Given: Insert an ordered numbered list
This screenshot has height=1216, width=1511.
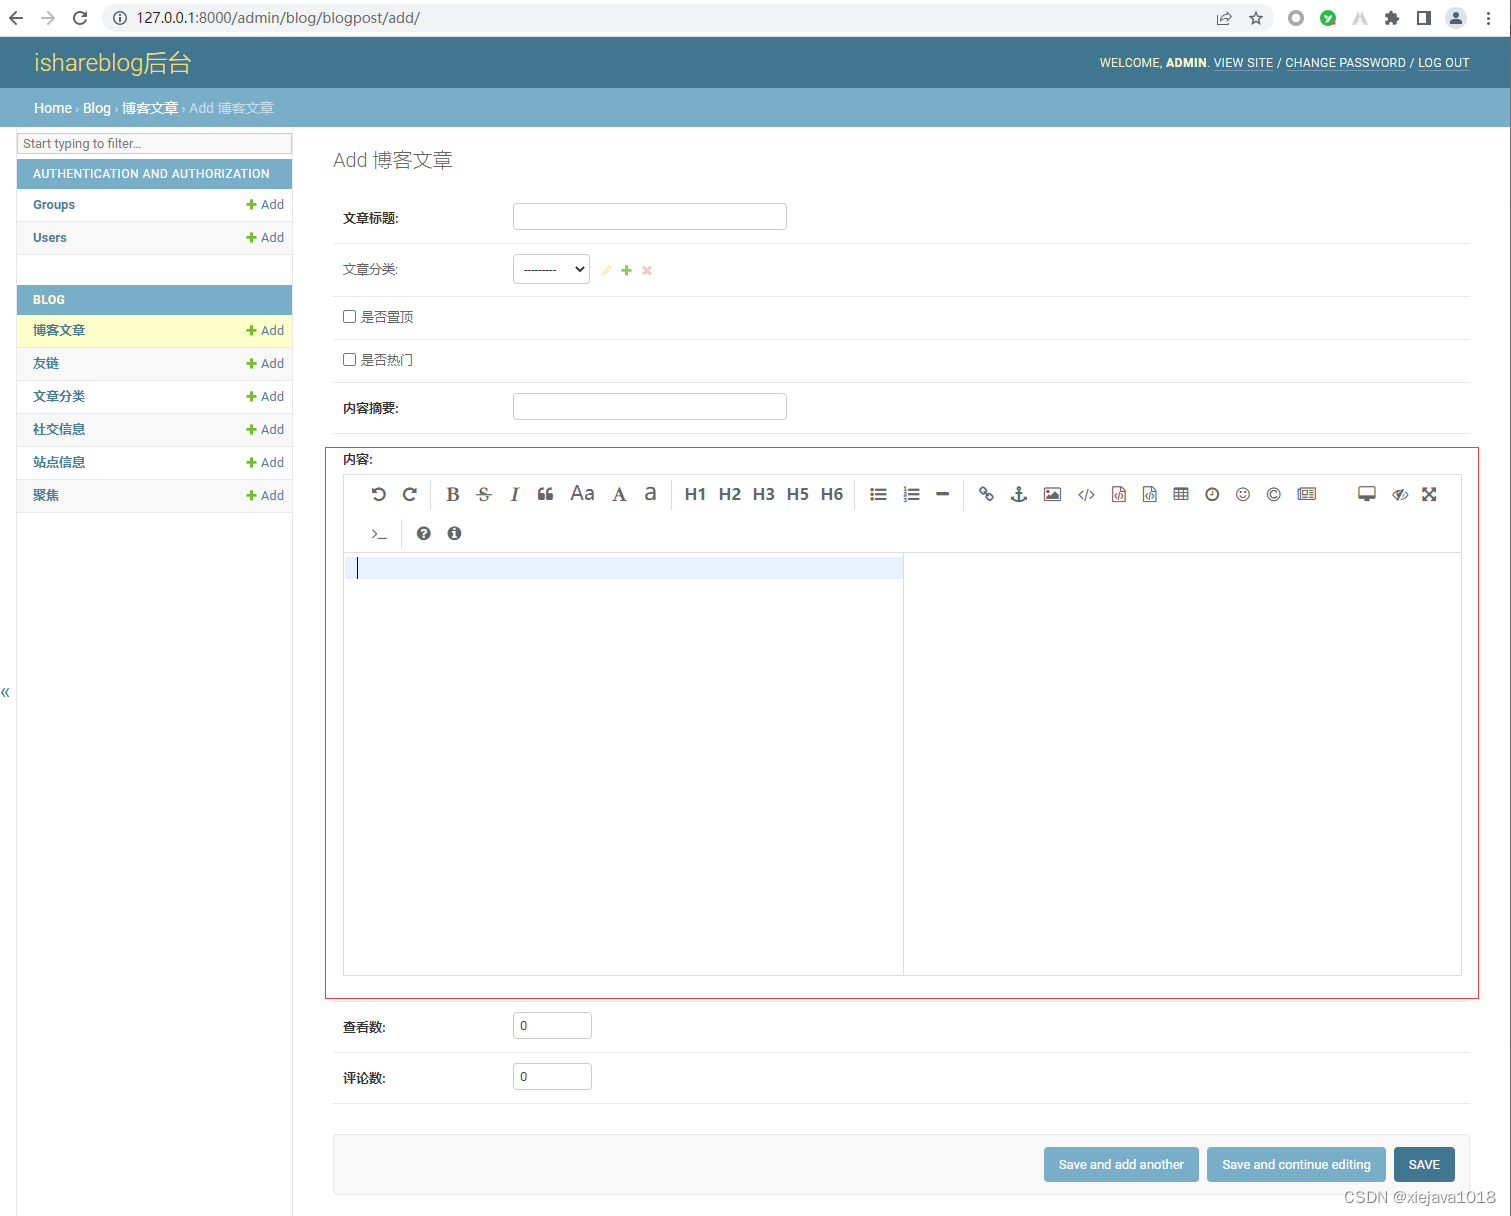Looking at the screenshot, I should click(911, 494).
